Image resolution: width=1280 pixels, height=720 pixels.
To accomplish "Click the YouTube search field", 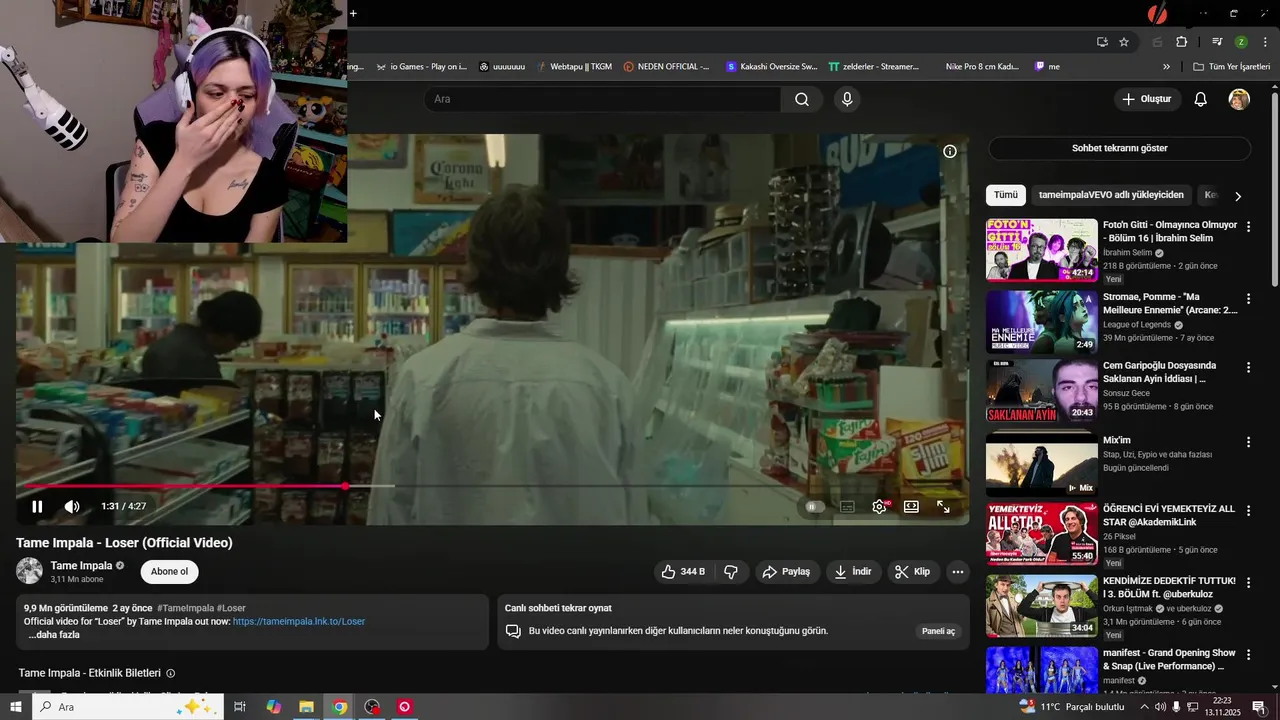I will tap(602, 99).
